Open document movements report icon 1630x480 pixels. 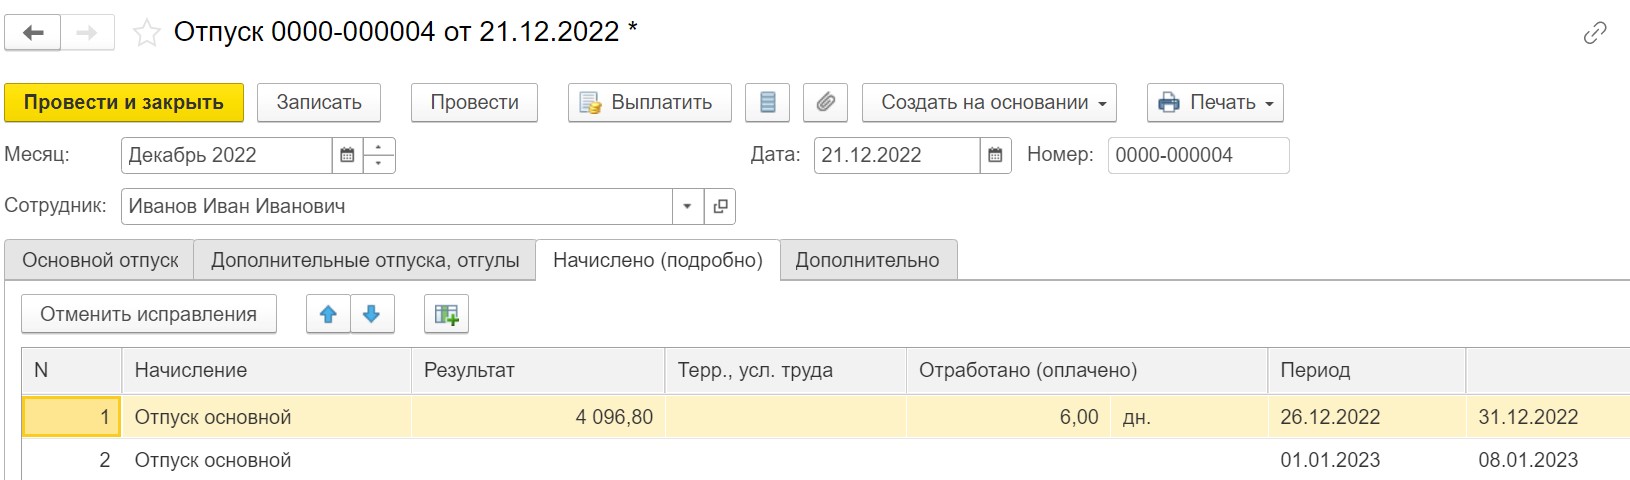pyautogui.click(x=767, y=102)
